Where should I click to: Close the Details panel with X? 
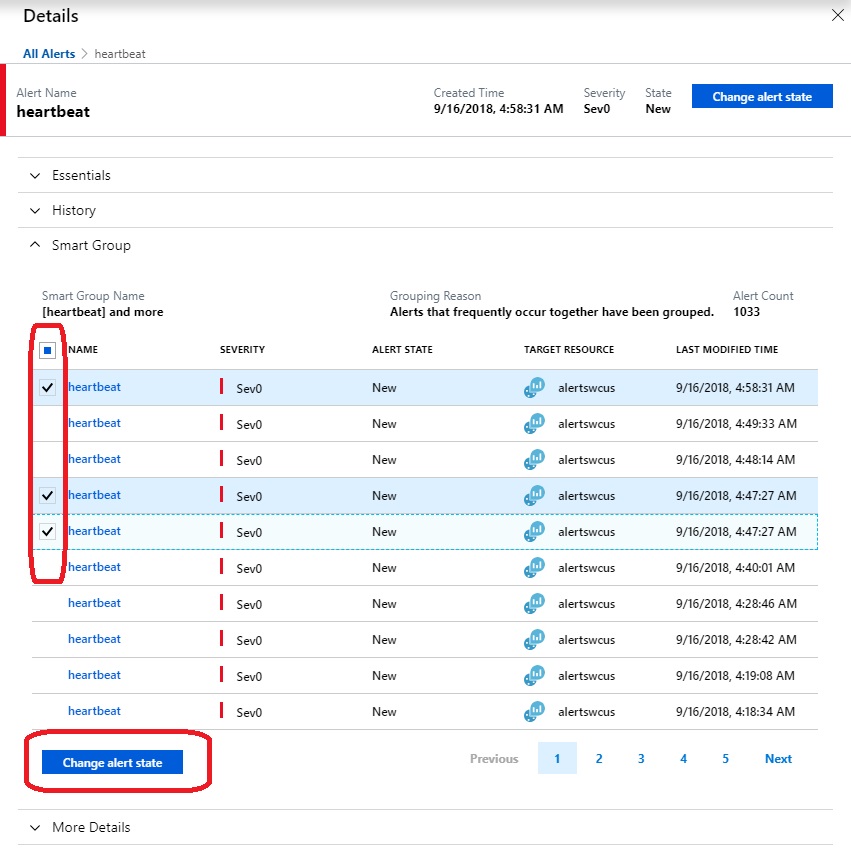(x=837, y=15)
